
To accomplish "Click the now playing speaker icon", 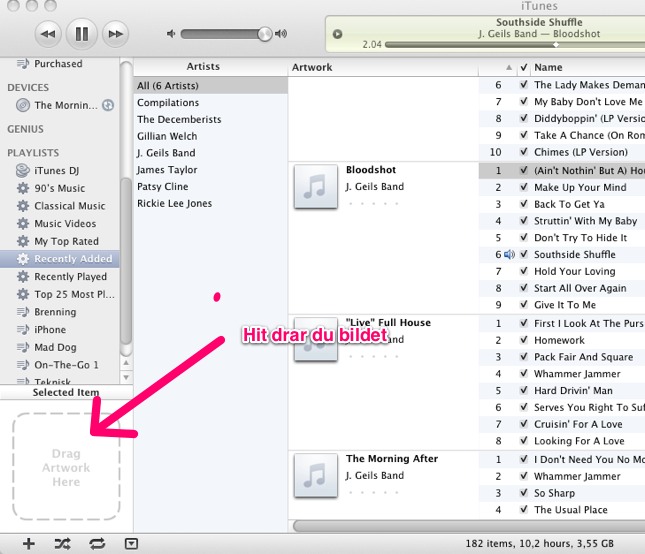I will coord(509,255).
